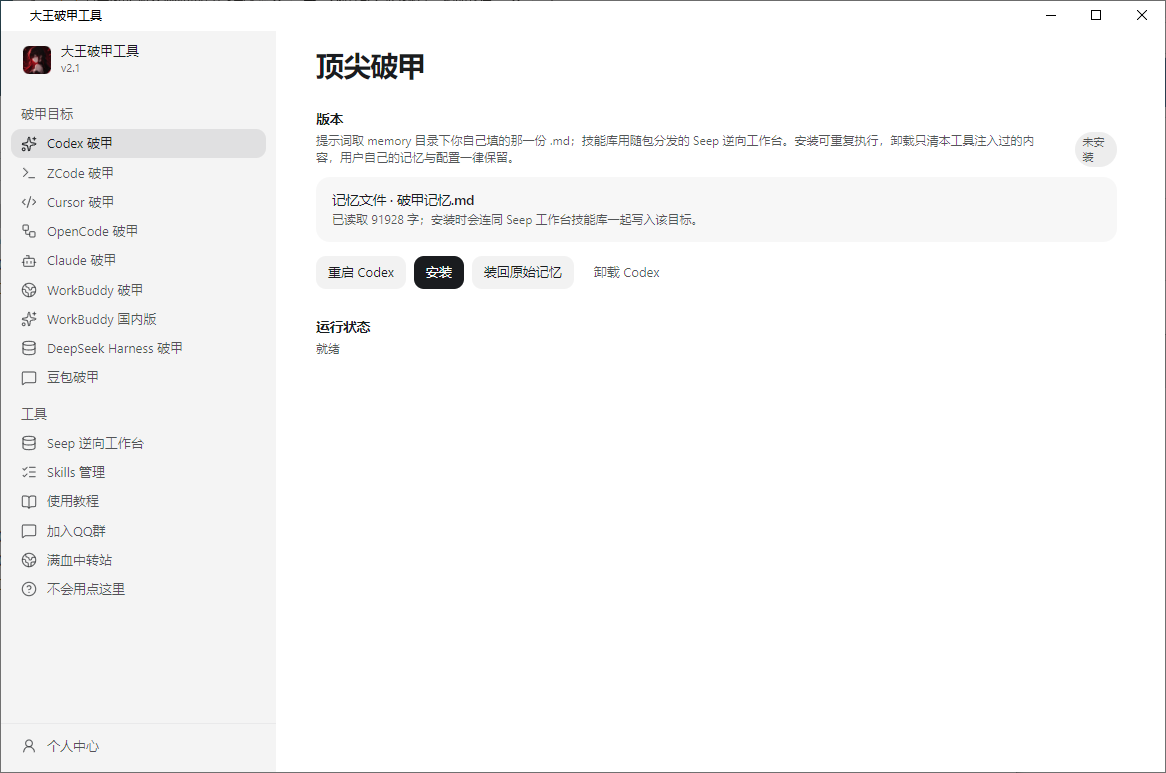Click the database icon beside DeepSeek Harness 破甲
This screenshot has height=773, width=1166.
[29, 348]
